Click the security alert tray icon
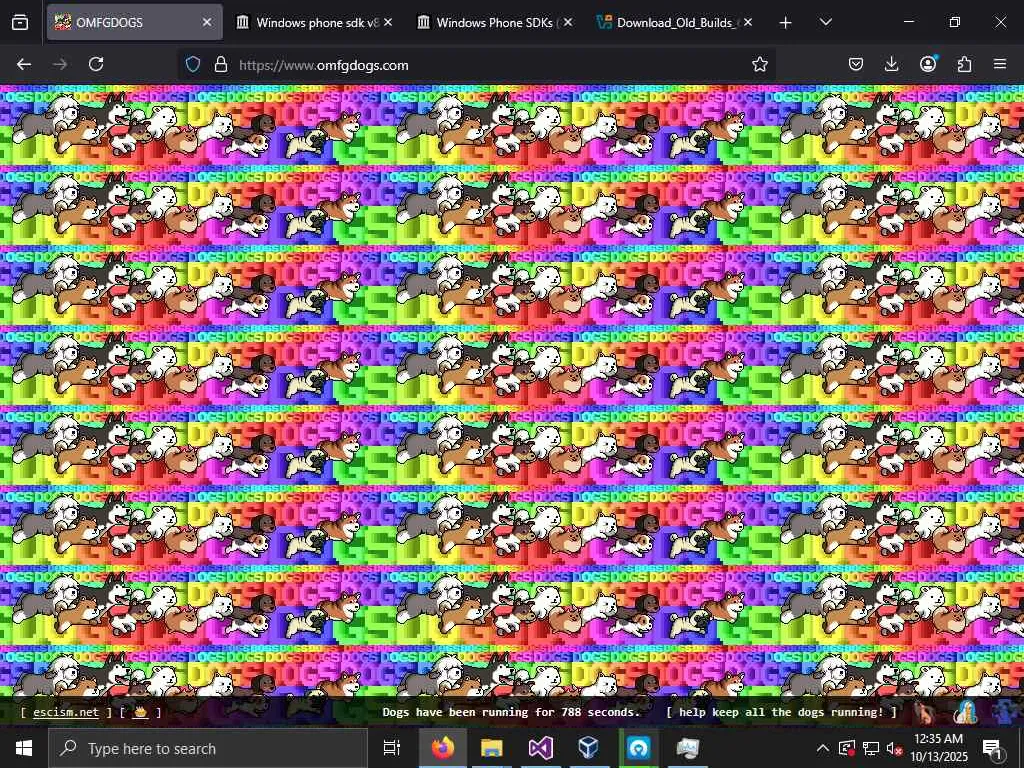 pos(847,748)
